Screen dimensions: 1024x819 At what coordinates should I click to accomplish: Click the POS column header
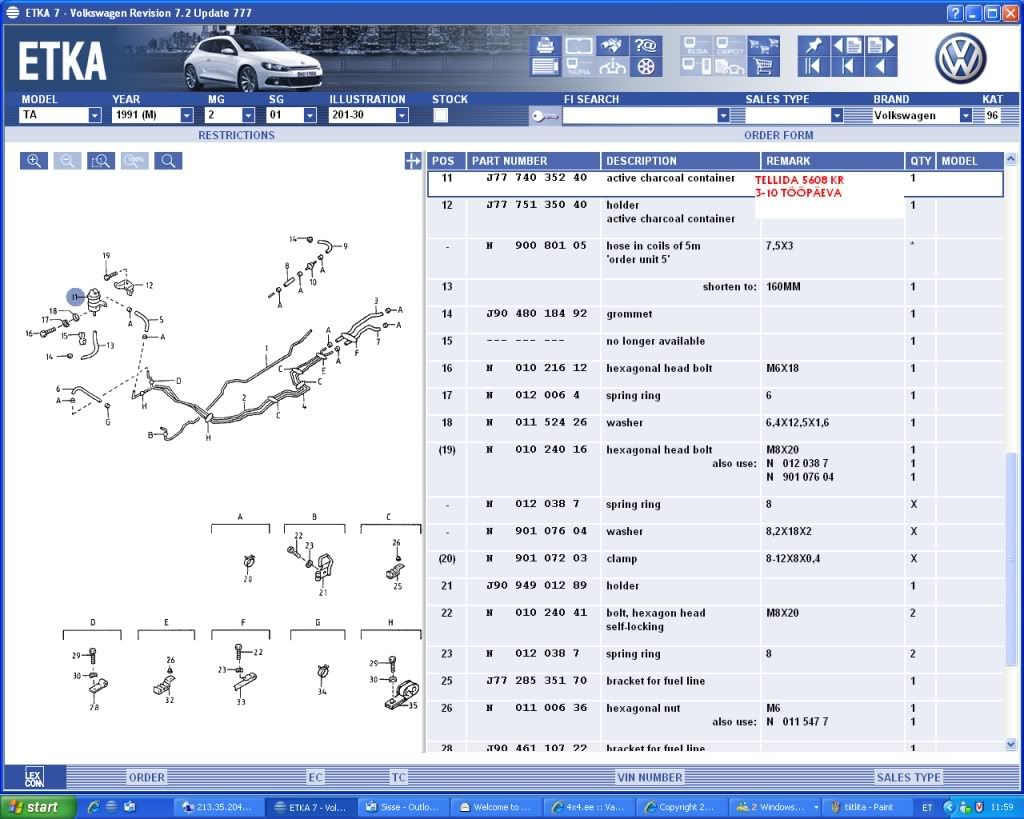447,161
